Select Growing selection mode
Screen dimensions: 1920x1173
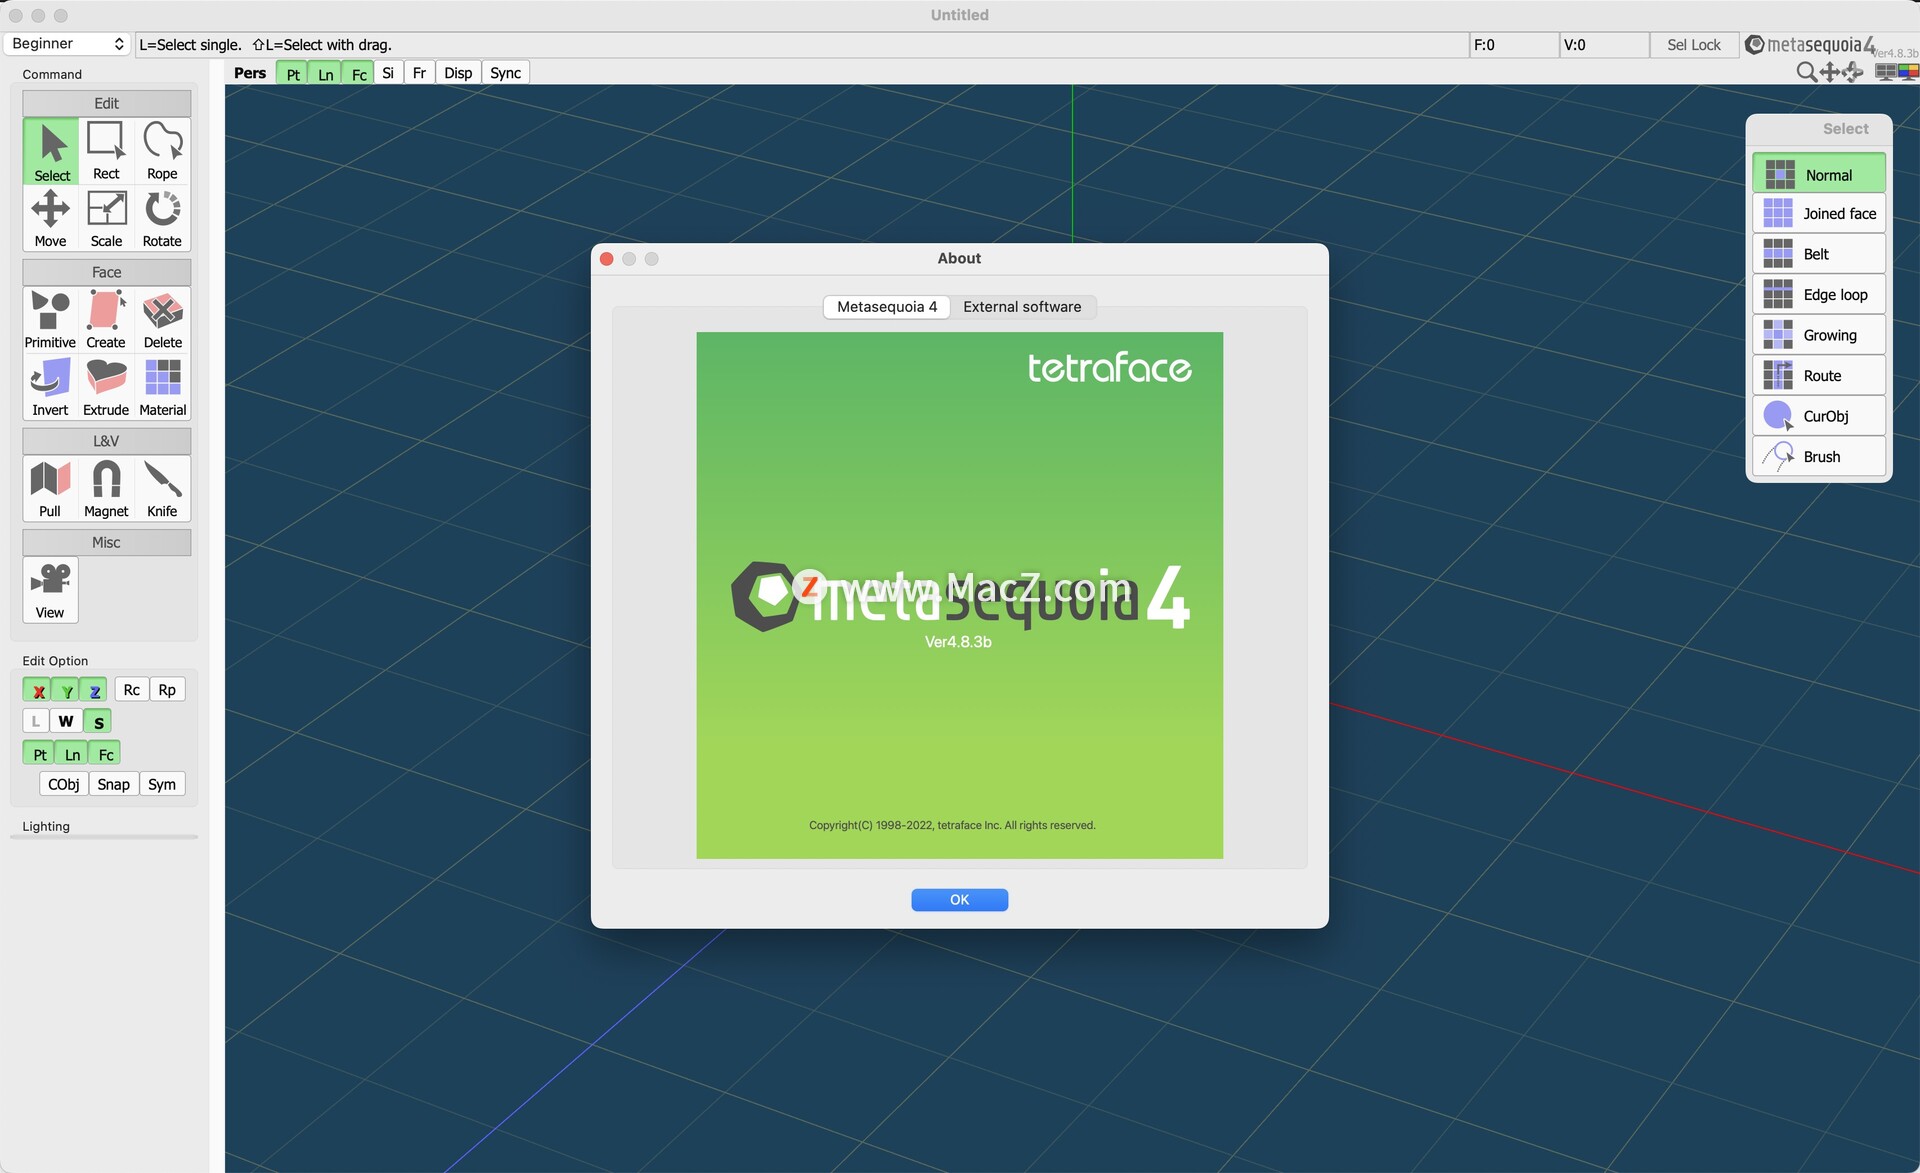point(1831,335)
